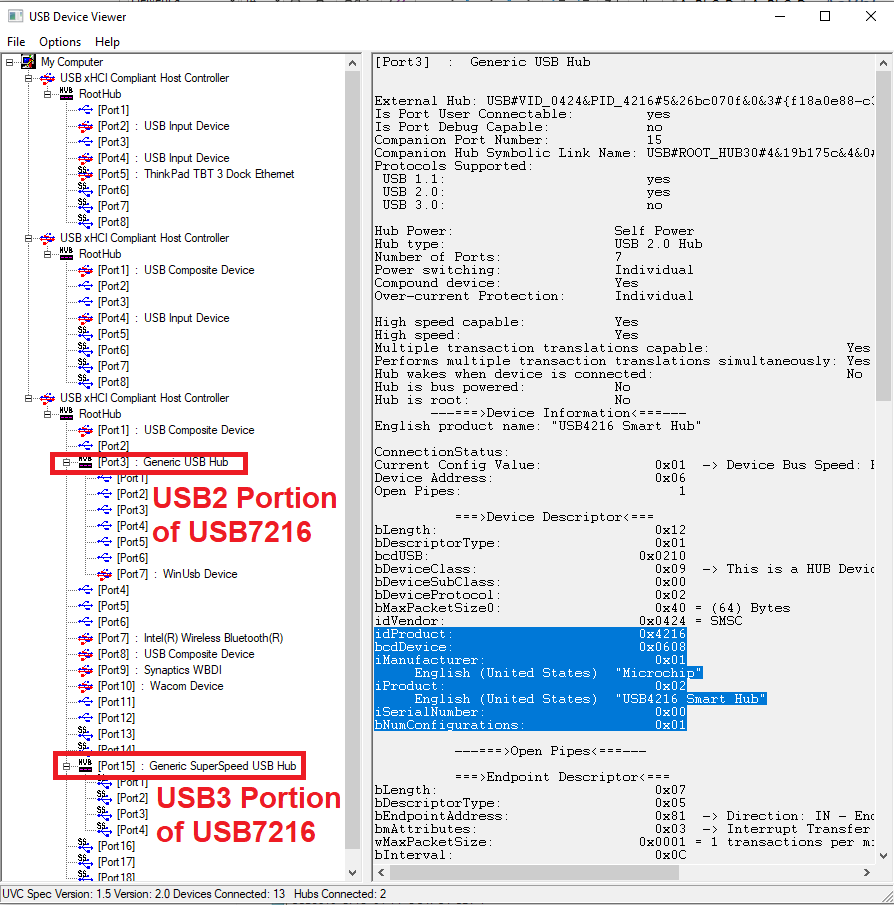Click the highlighted idProduct 0x4216 line
Screen dimensions: 894x905
pos(530,634)
